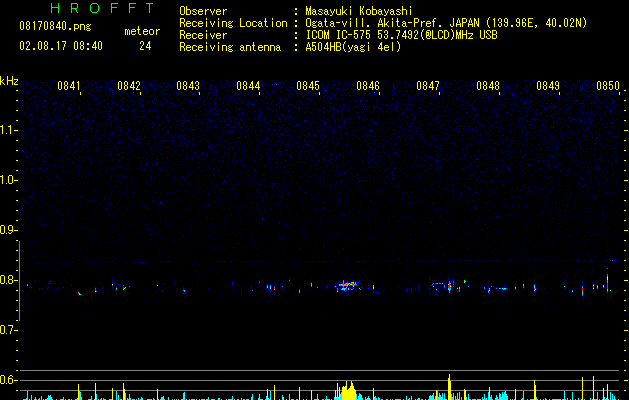Click the ICOM IC-575 53.7492 receiver text
This screenshot has width=629, height=400.
[x=401, y=35]
